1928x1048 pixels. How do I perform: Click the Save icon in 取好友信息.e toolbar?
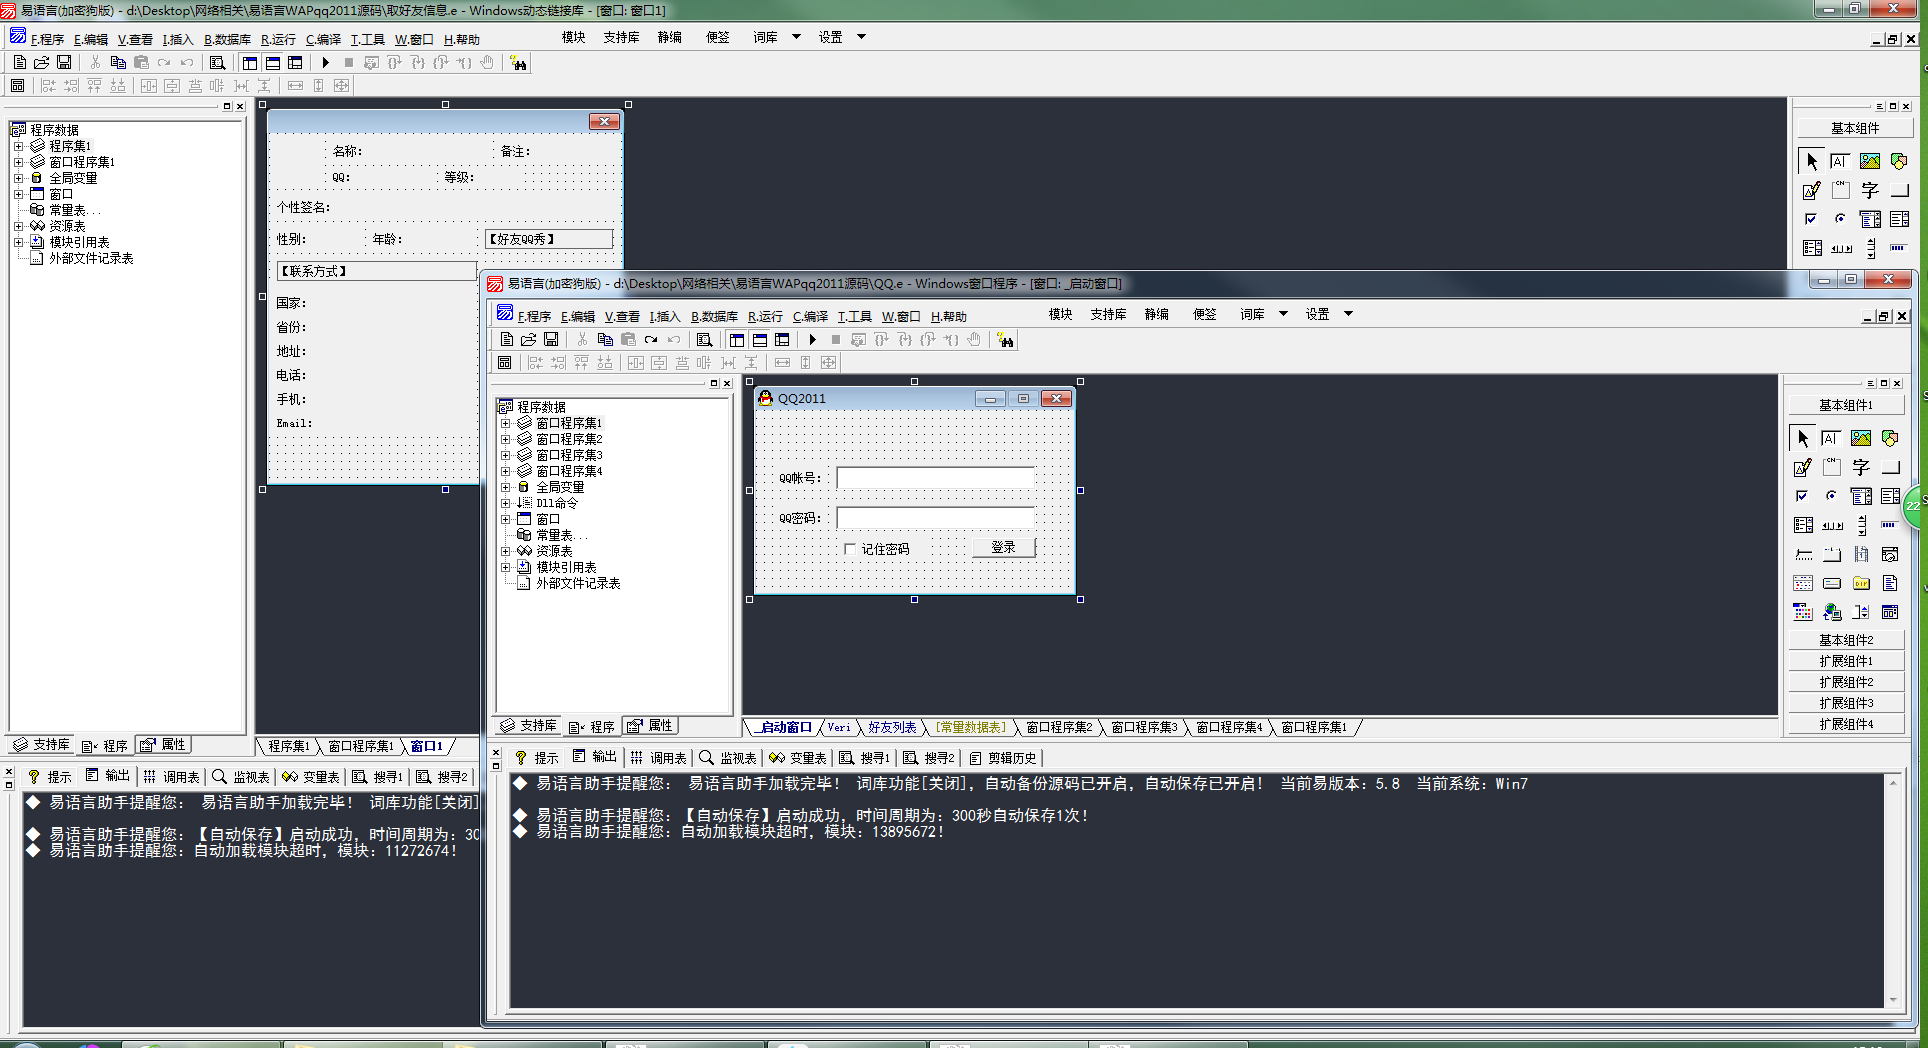pos(64,63)
